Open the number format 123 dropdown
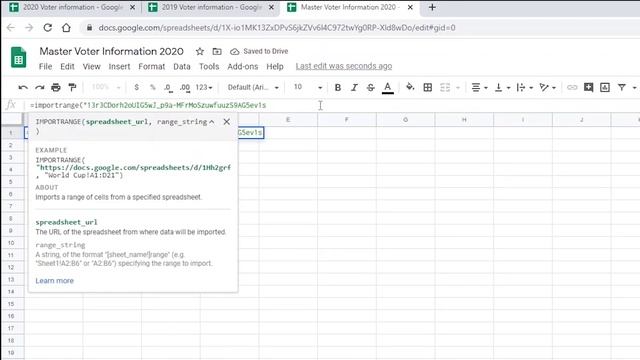 (x=204, y=87)
